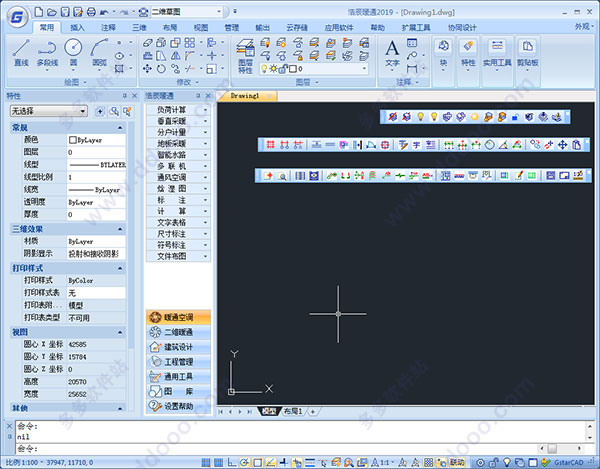Toggle snap mode in status bar
This screenshot has height=469, width=600.
[206, 462]
